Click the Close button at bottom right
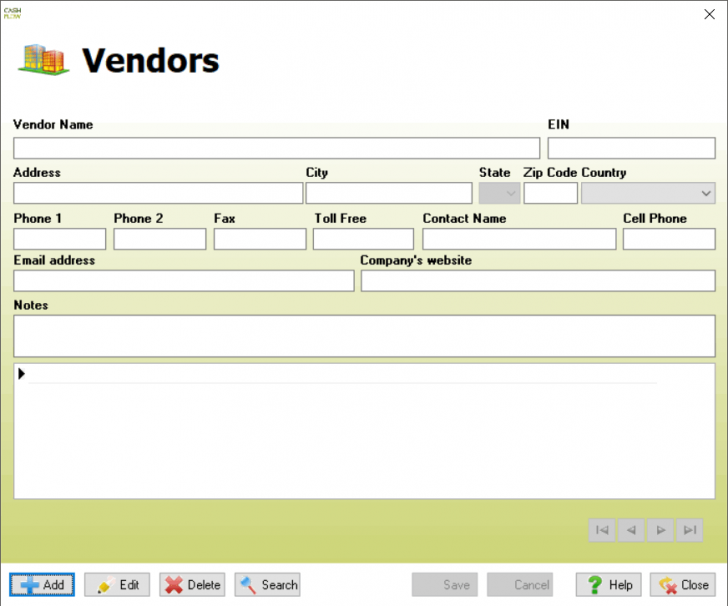This screenshot has height=606, width=728. [x=682, y=585]
